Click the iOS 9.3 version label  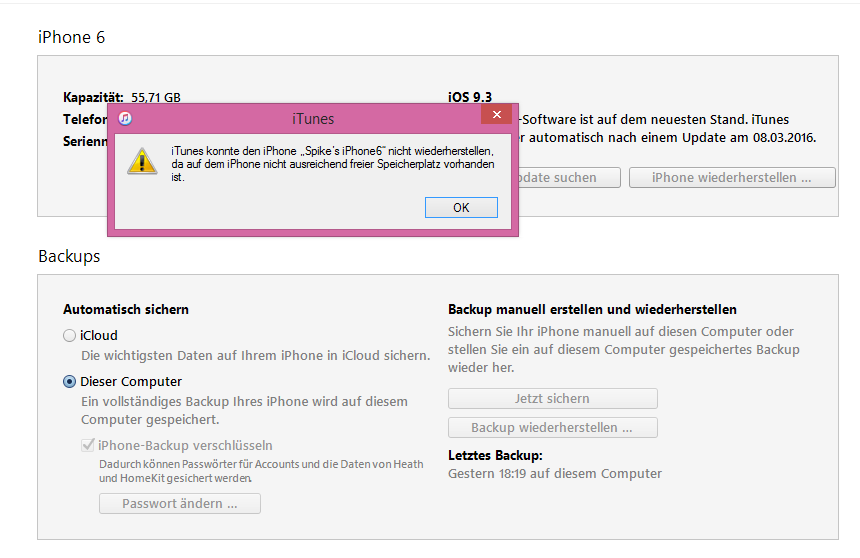coord(470,97)
